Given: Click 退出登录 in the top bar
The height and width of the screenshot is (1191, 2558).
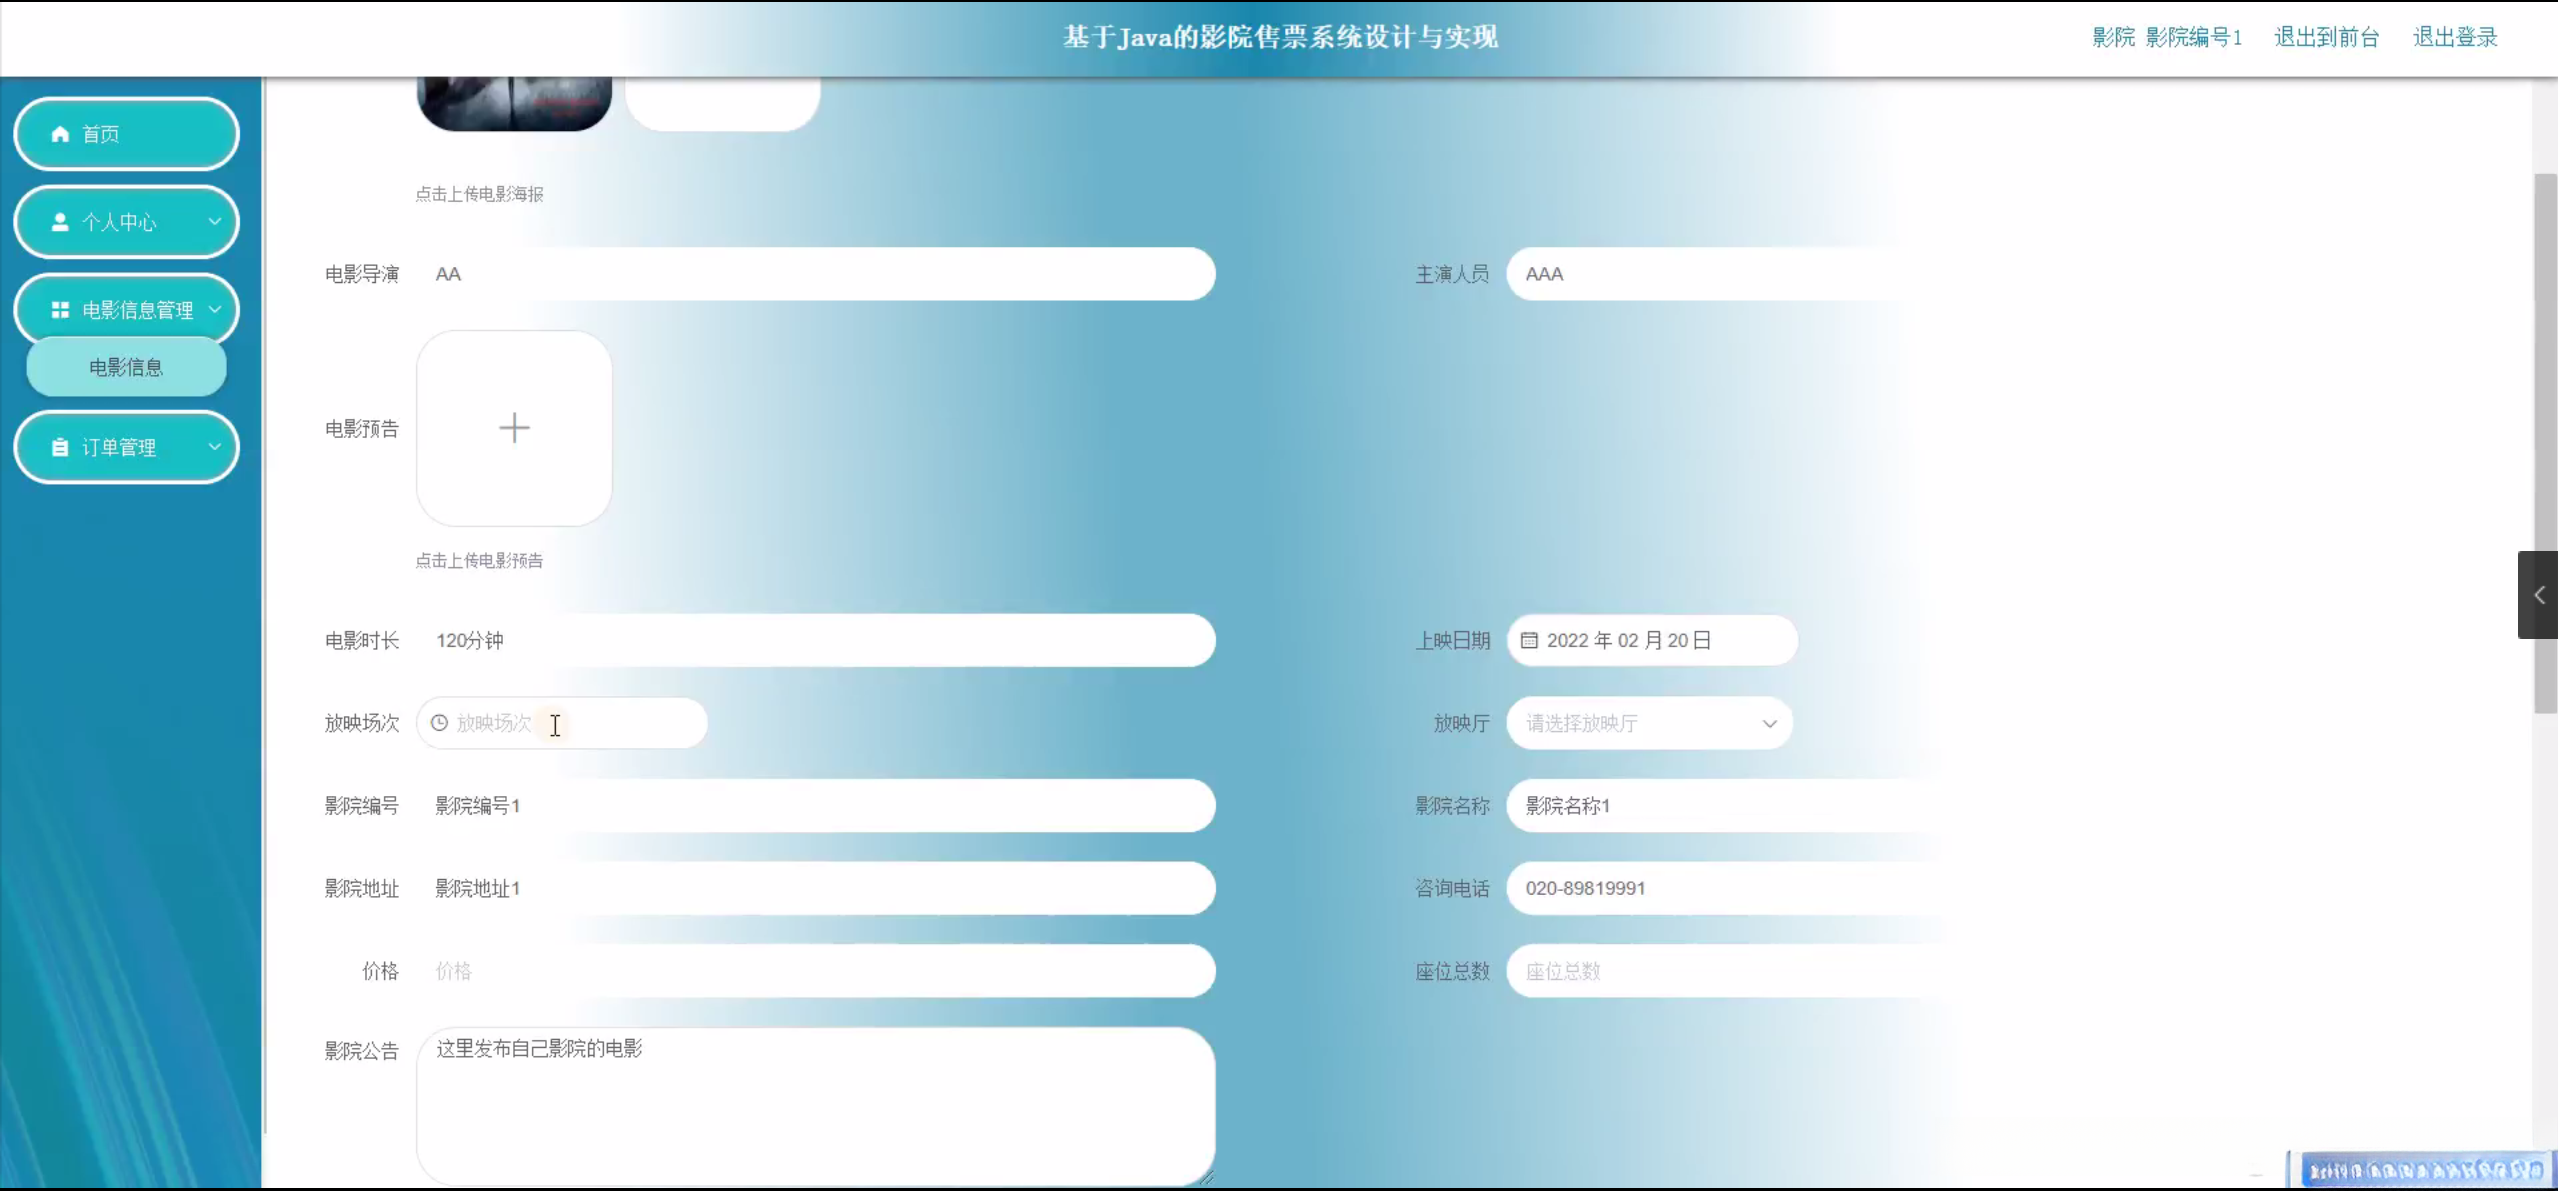Looking at the screenshot, I should pos(2455,37).
